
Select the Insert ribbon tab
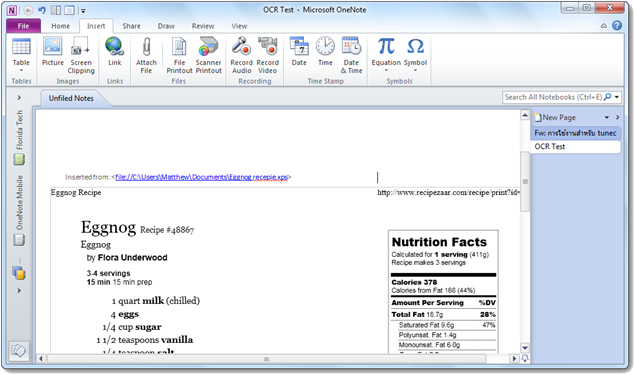[x=96, y=26]
